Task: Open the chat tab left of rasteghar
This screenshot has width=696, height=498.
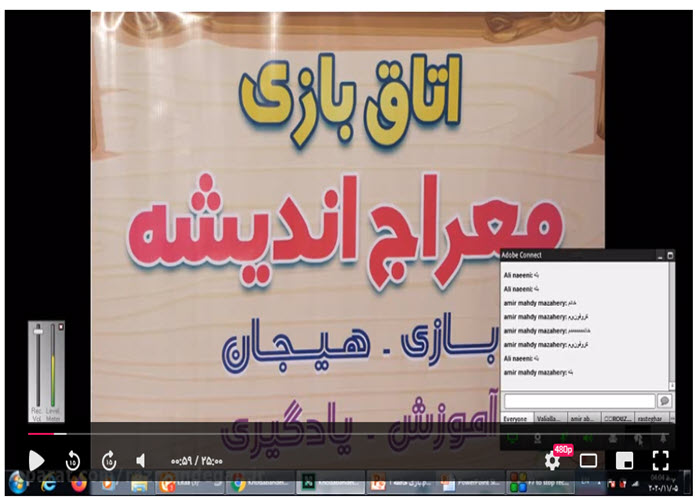Action: tap(617, 419)
